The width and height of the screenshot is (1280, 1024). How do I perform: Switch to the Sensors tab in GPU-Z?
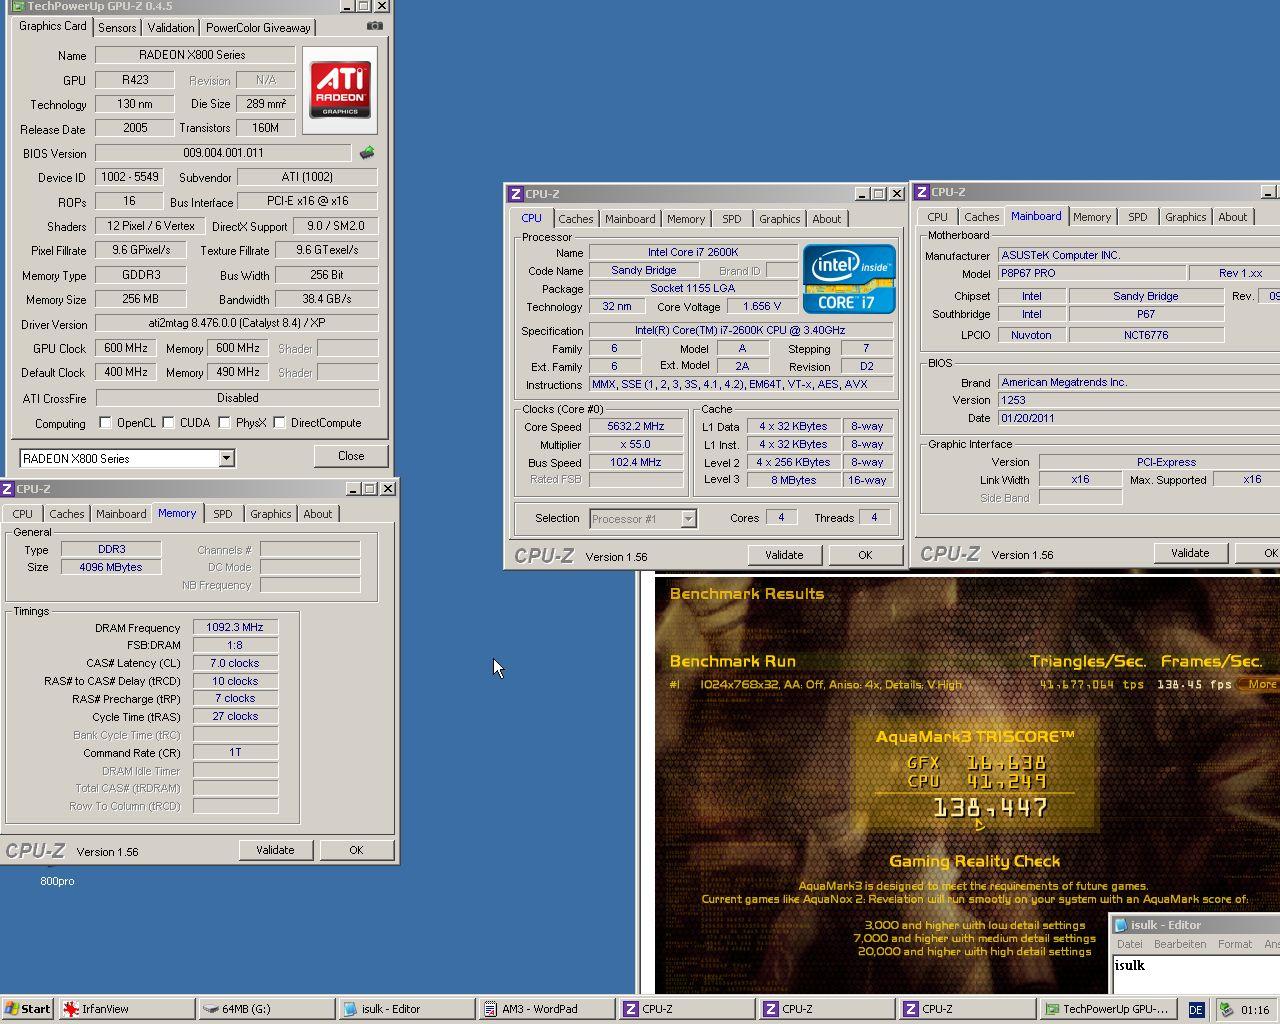pyautogui.click(x=117, y=28)
